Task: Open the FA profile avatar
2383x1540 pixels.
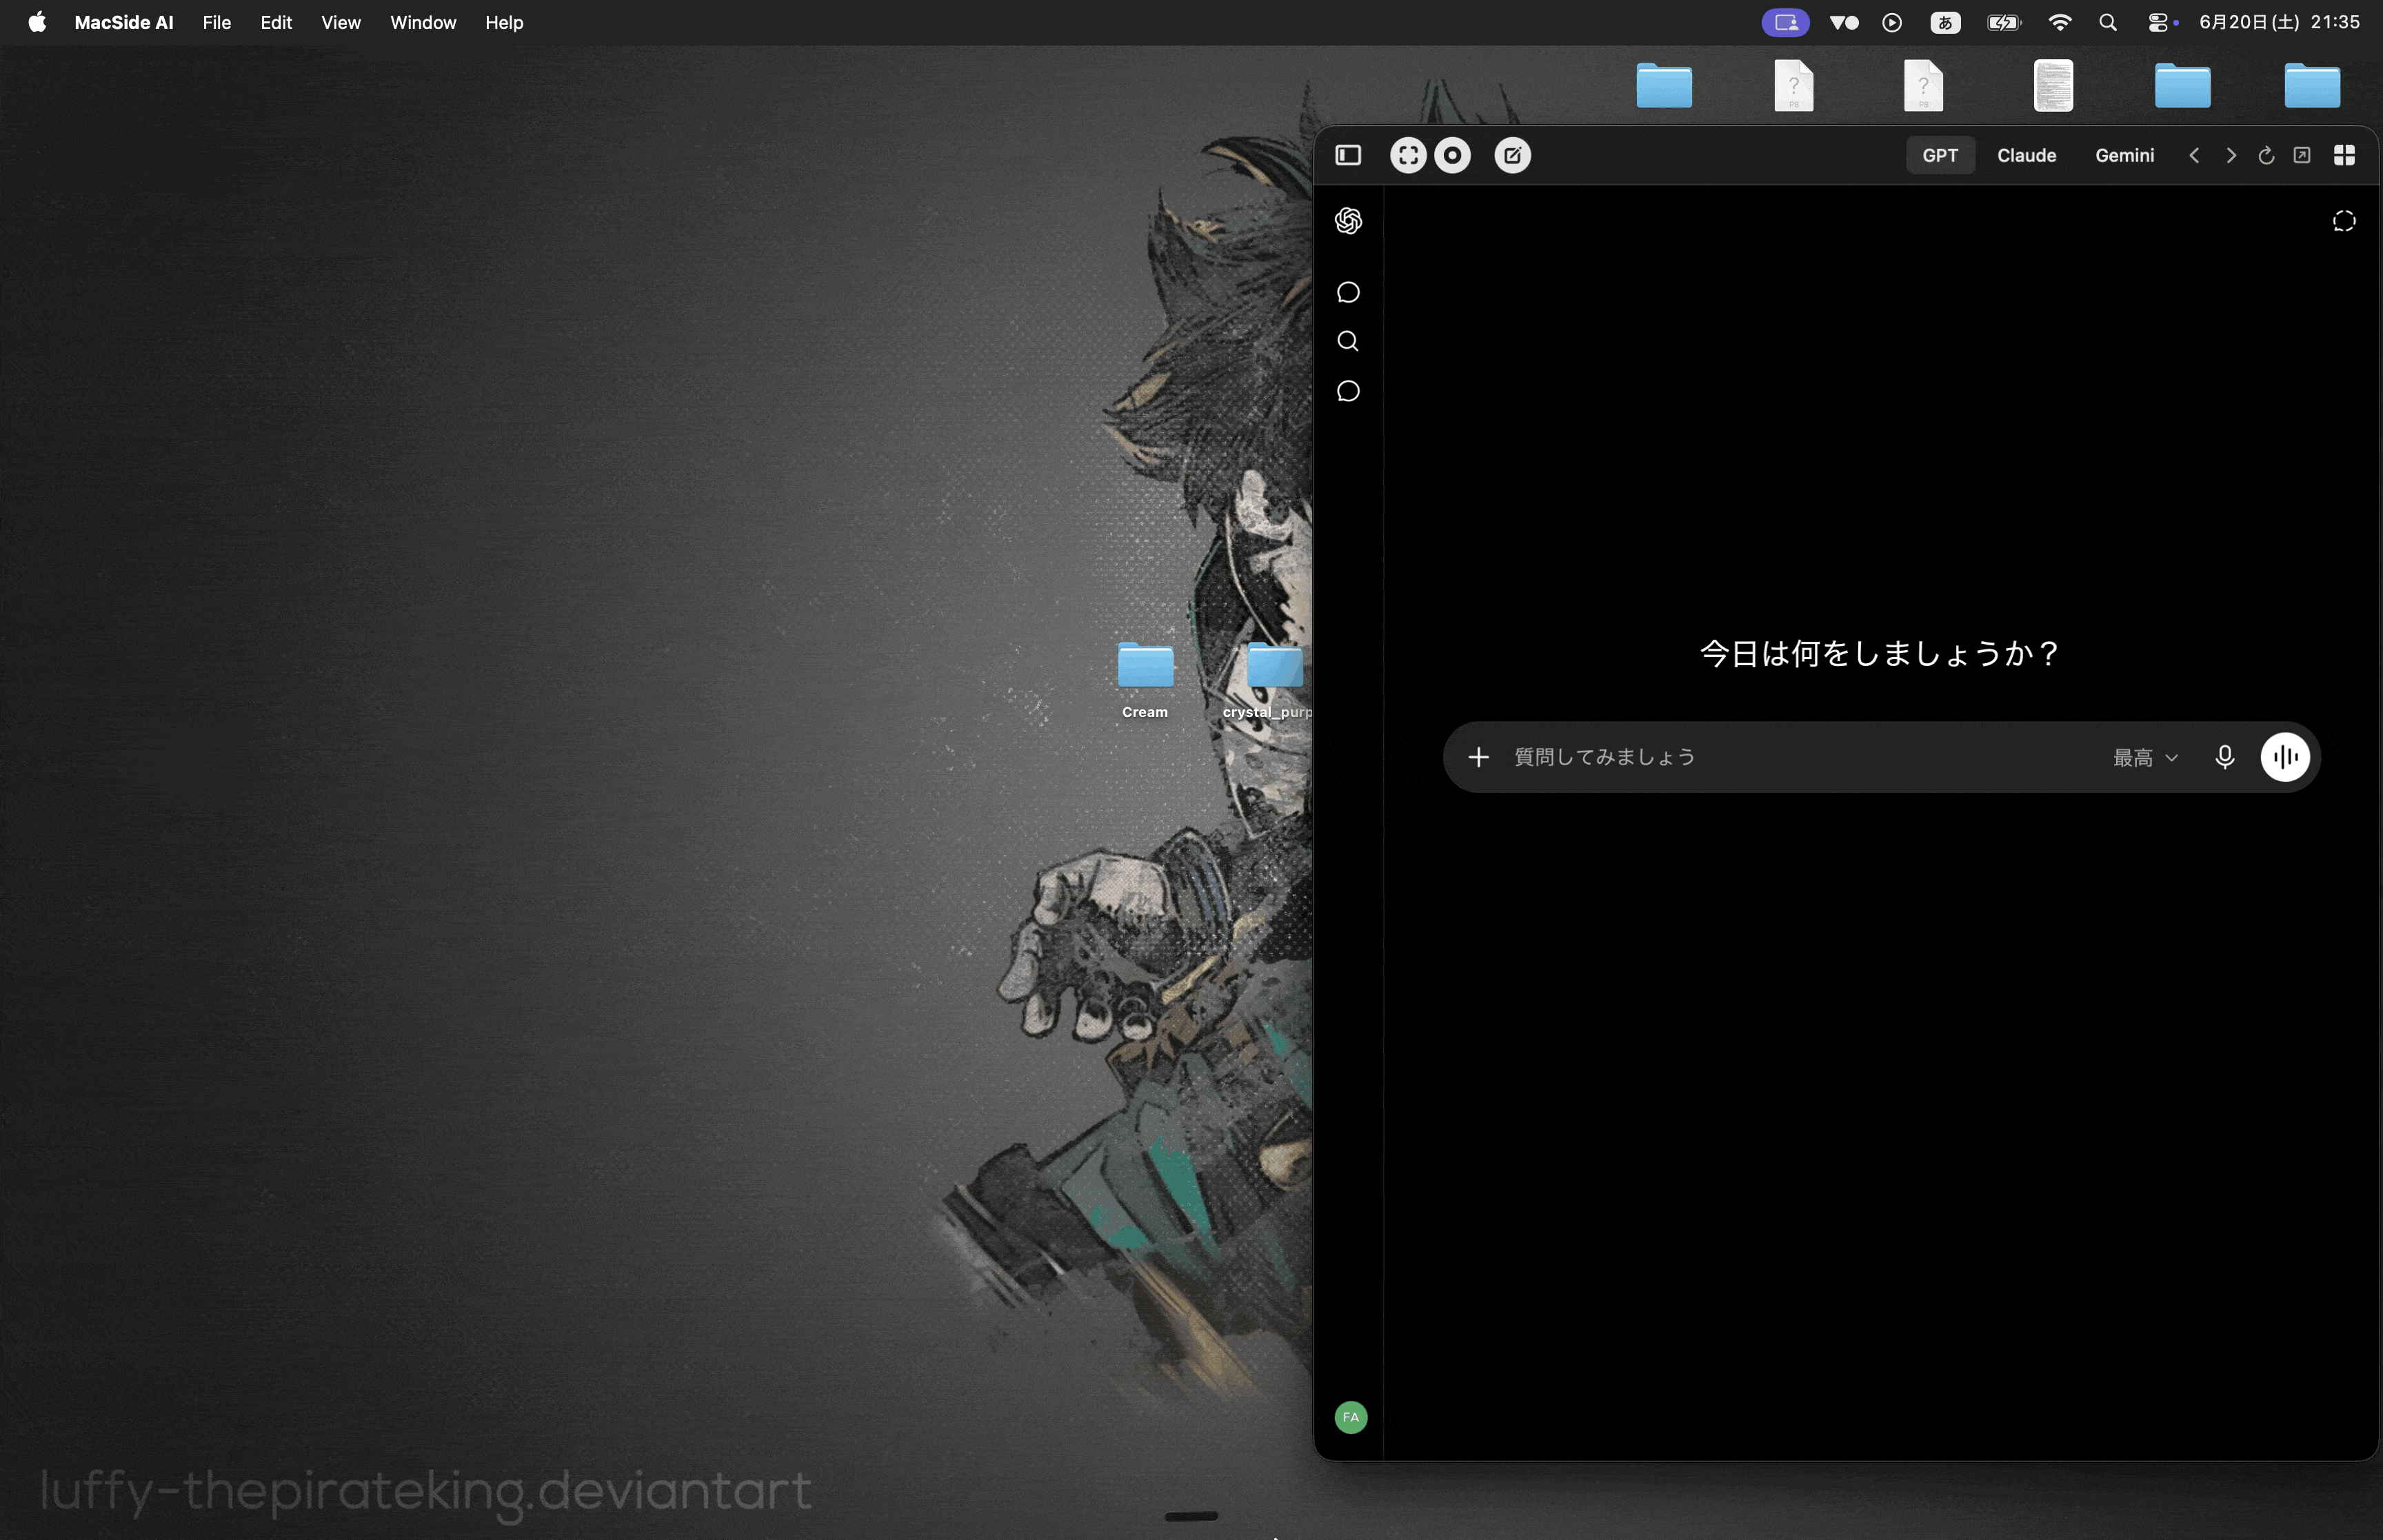Action: click(1351, 1417)
